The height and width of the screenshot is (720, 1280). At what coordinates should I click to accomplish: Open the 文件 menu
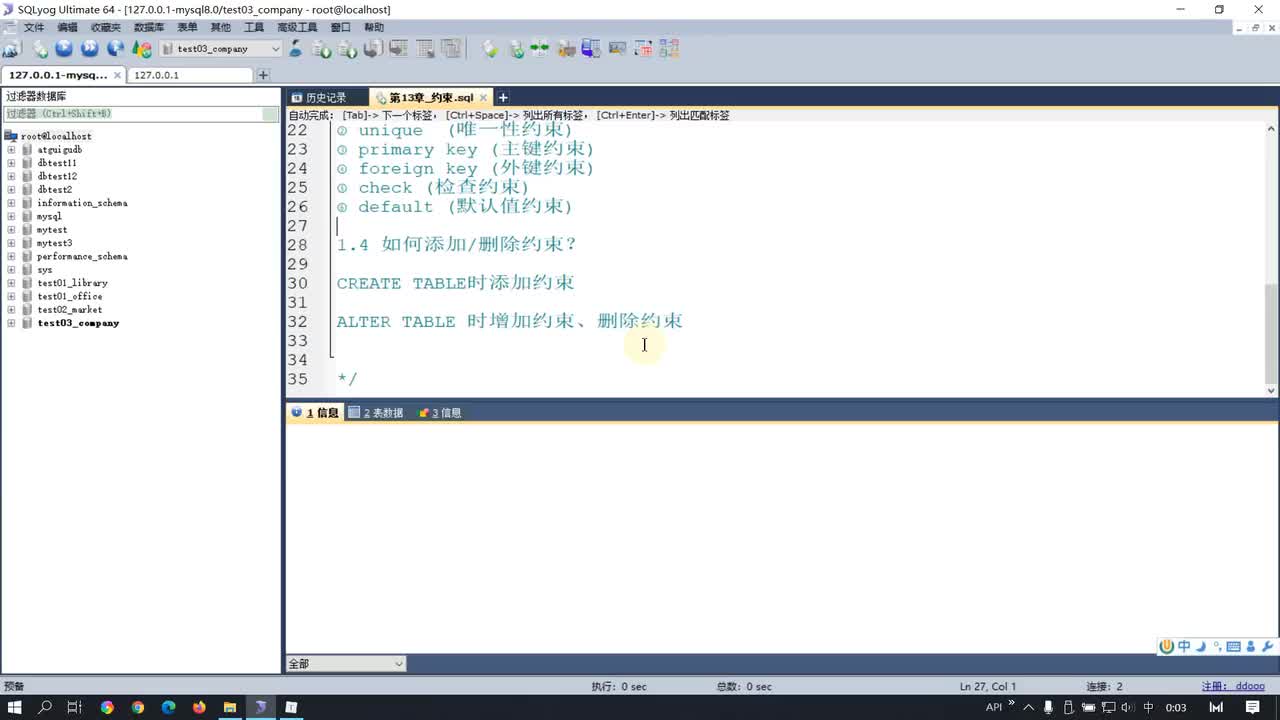click(x=34, y=28)
